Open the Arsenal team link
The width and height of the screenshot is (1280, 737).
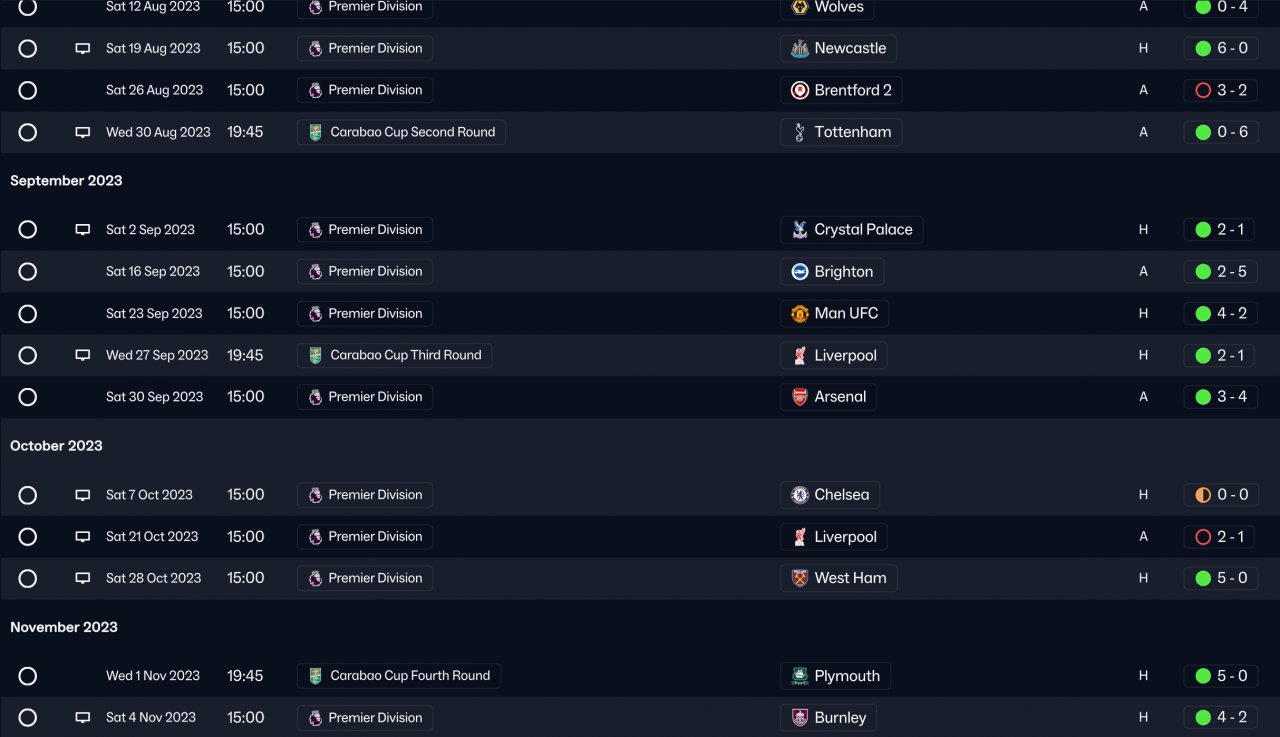[828, 397]
